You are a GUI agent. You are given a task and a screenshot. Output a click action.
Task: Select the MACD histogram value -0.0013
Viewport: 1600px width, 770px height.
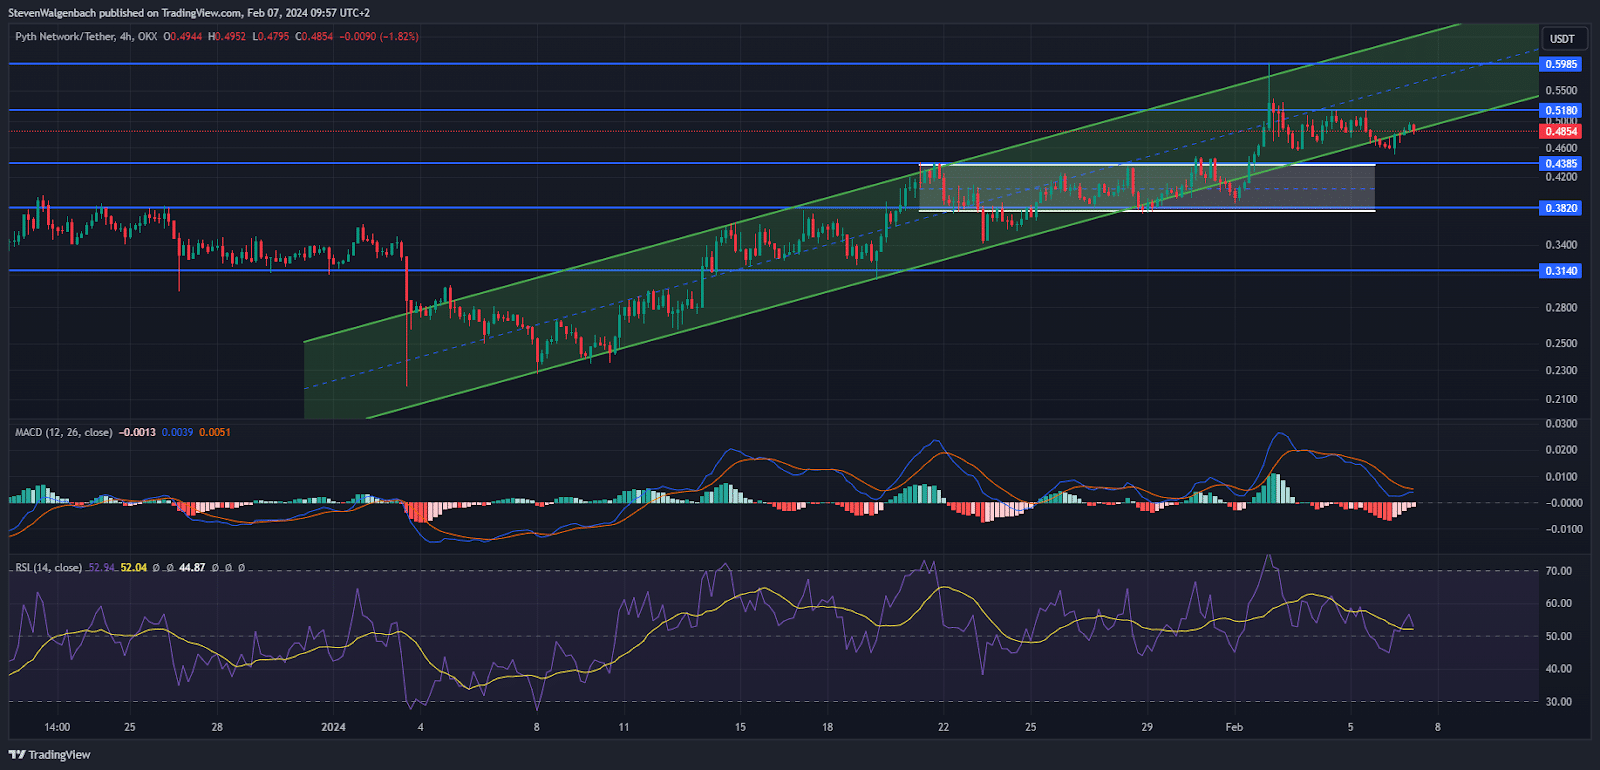pos(137,433)
